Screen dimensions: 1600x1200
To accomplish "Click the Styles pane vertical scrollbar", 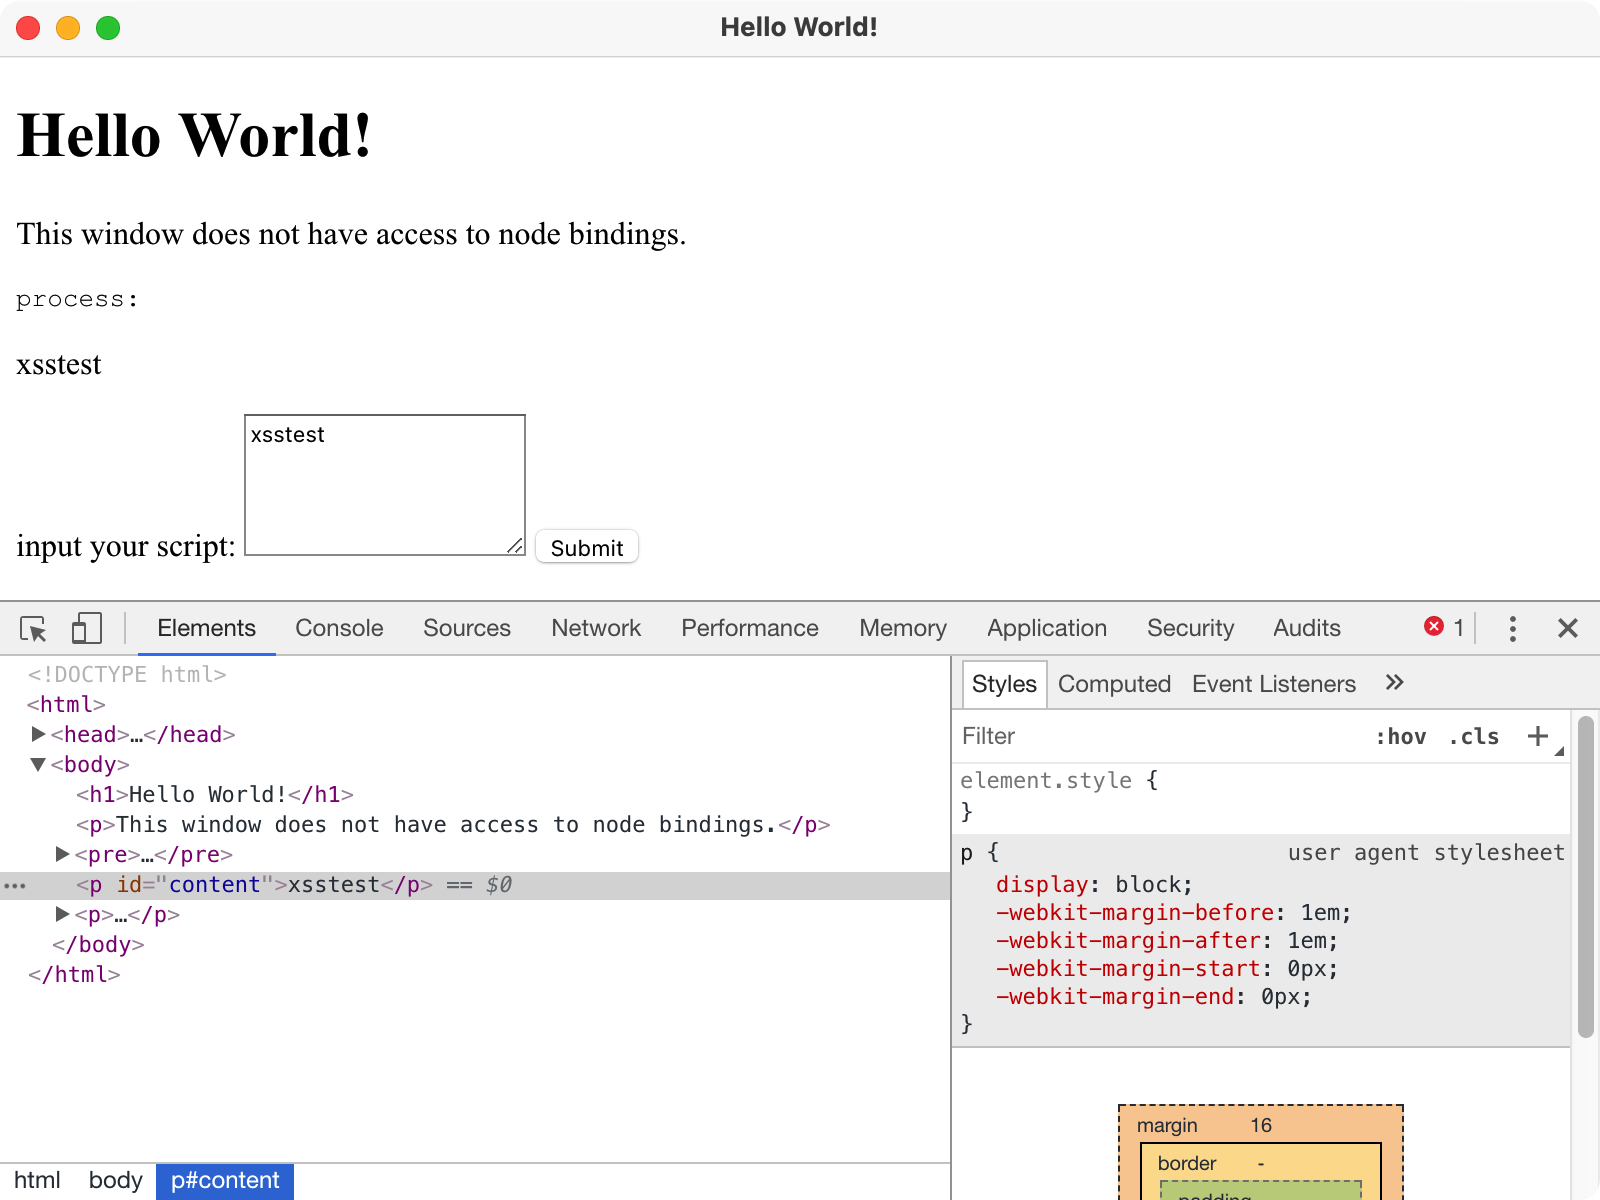I will click(1586, 877).
